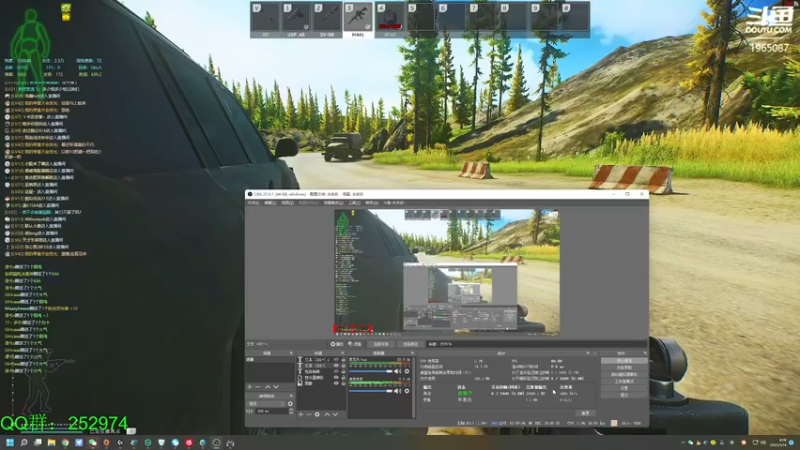The image size is (800, 450).
Task: Click the 重置 button in Stats dock
Action: pyautogui.click(x=585, y=413)
